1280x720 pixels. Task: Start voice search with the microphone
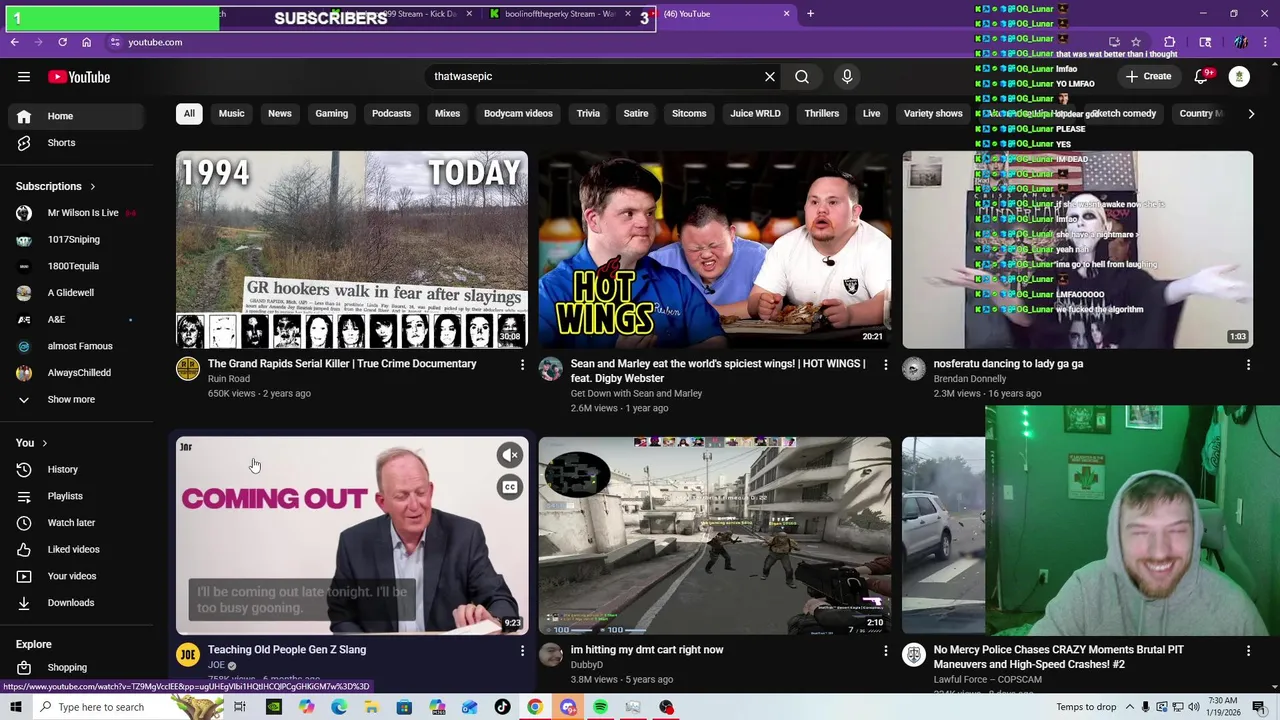(847, 77)
